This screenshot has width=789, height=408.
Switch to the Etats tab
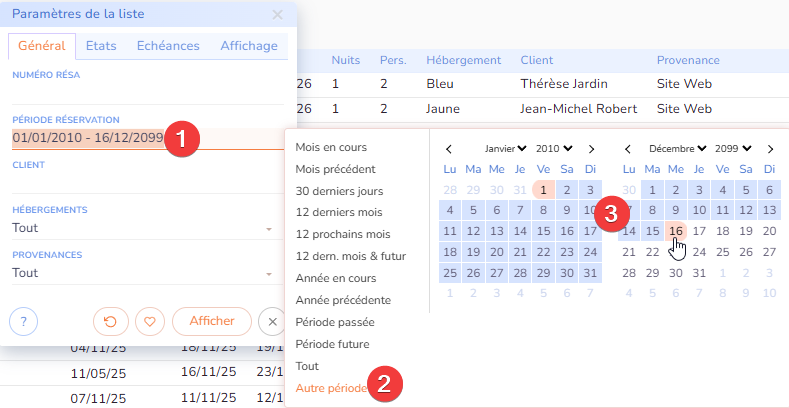coord(101,46)
